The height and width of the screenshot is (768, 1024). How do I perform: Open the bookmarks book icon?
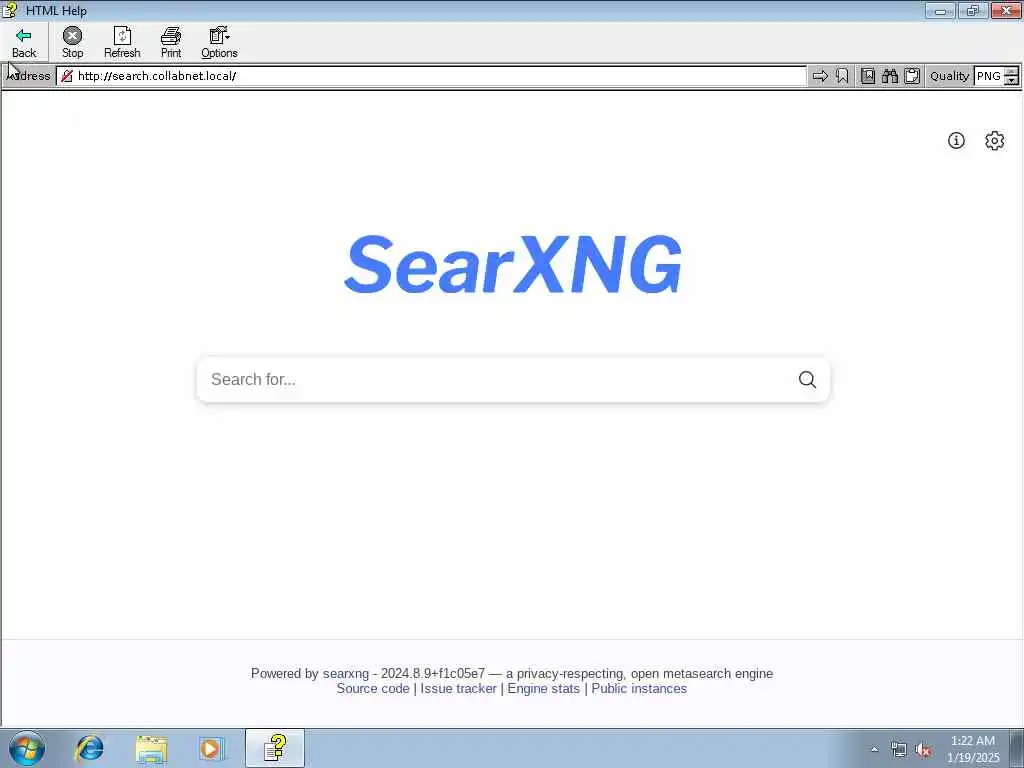coord(868,76)
